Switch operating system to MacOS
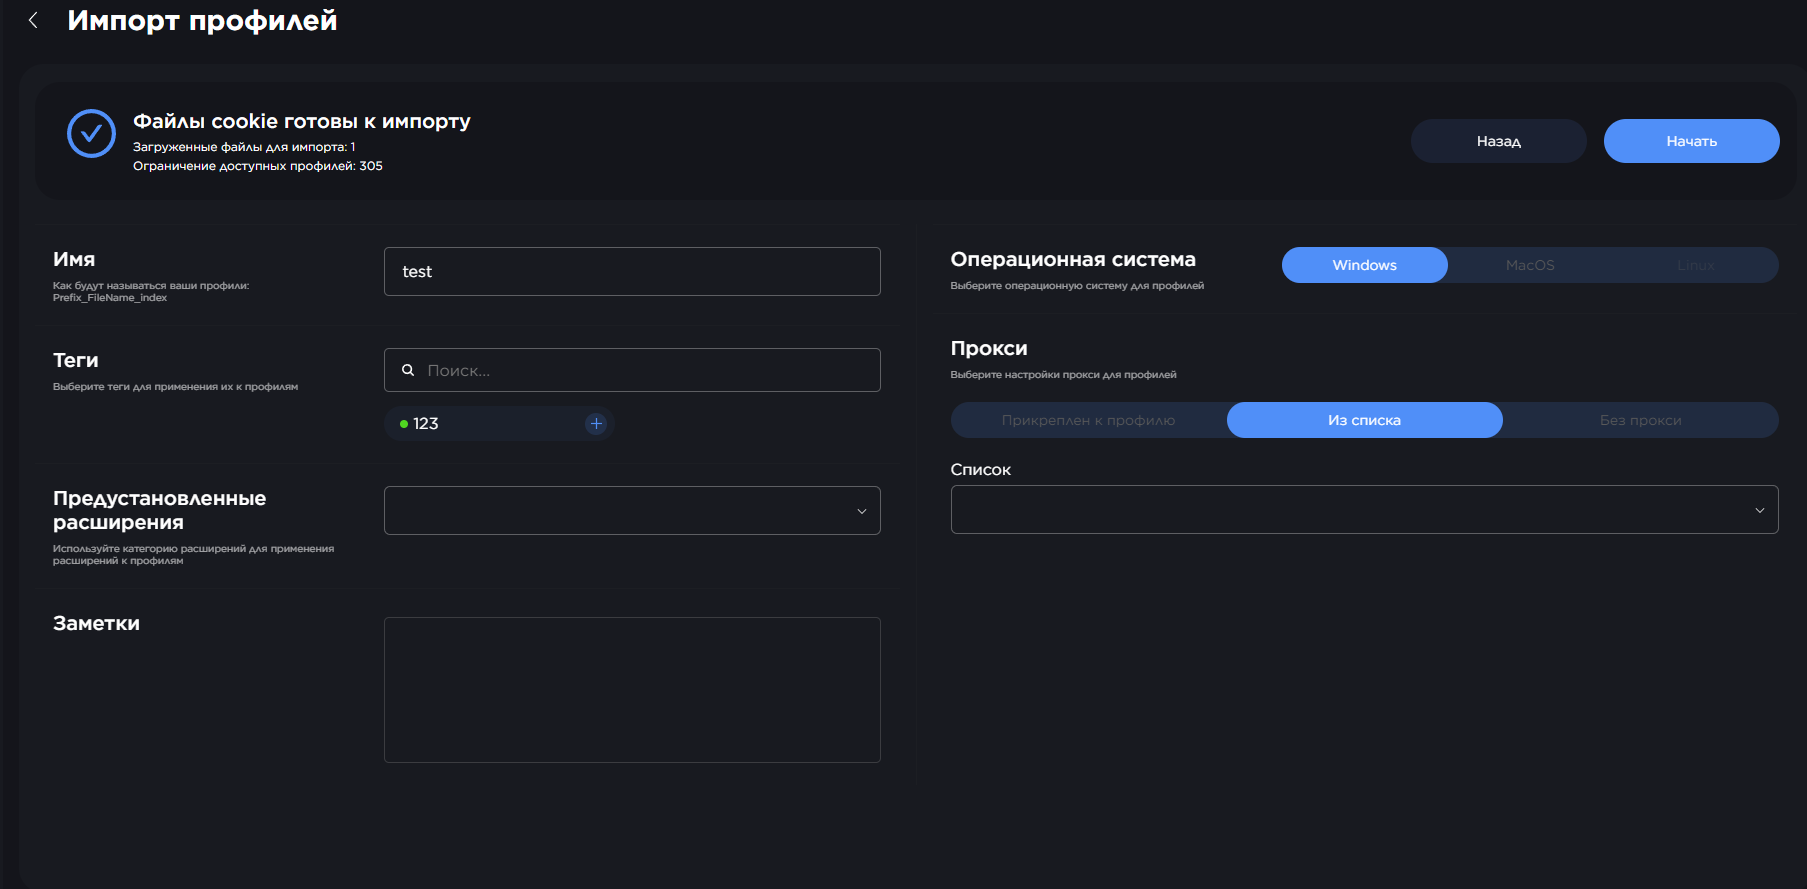The height and width of the screenshot is (889, 1807). pyautogui.click(x=1529, y=265)
